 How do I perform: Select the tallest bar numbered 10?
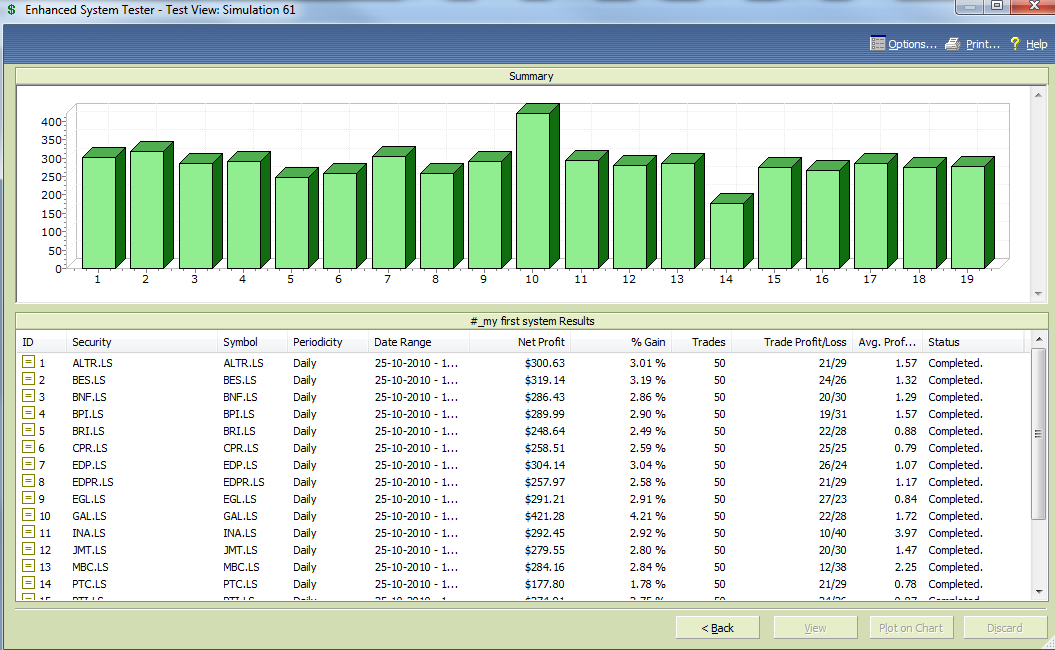[533, 190]
